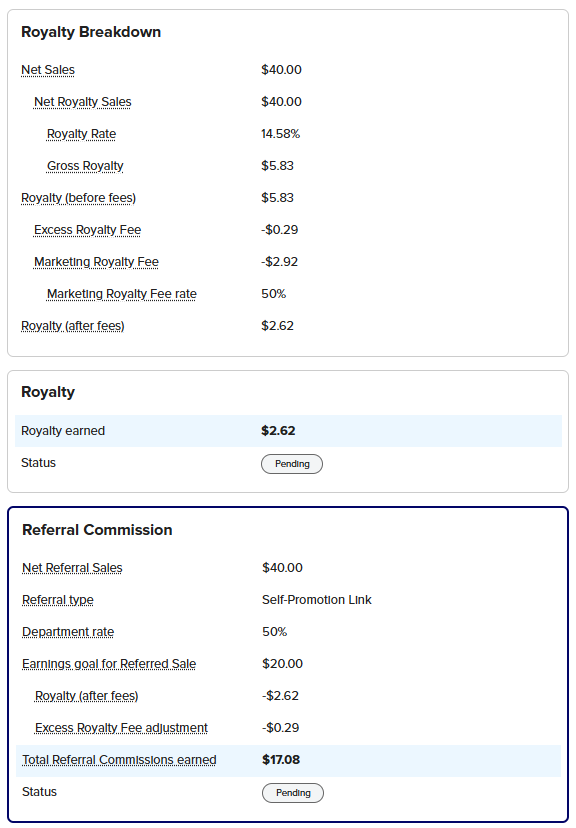Open the Referral type definition
Screen dimensions: 576x828
point(58,600)
